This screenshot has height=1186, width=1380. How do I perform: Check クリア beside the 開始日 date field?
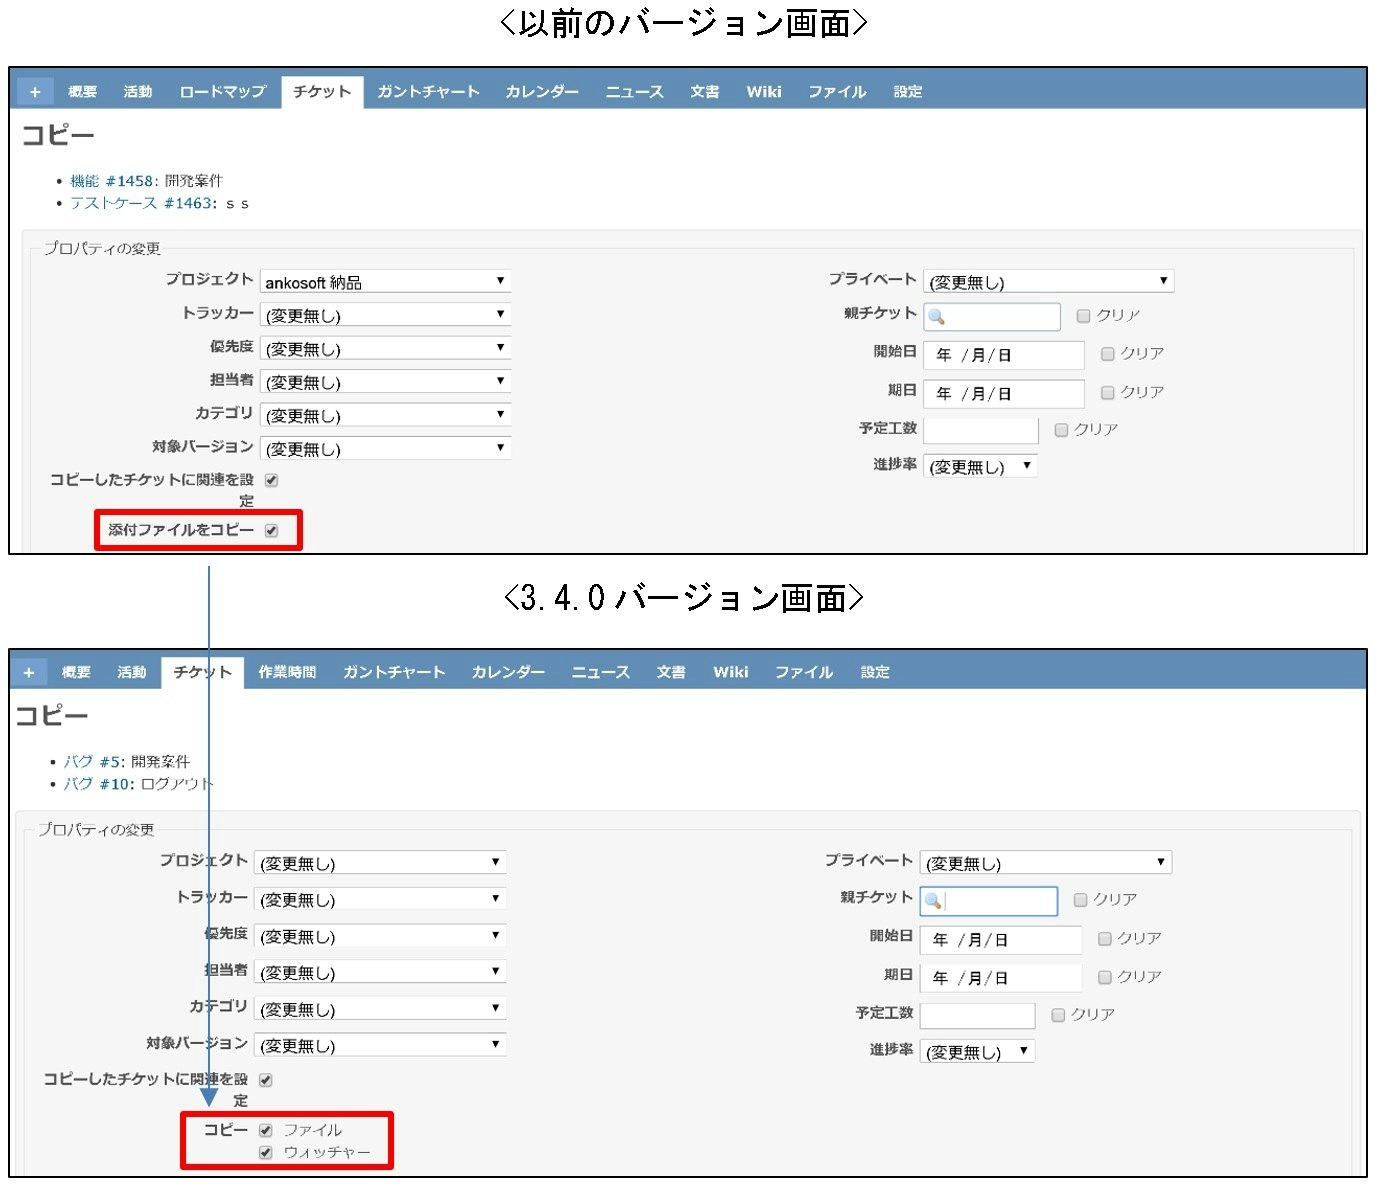[1107, 353]
